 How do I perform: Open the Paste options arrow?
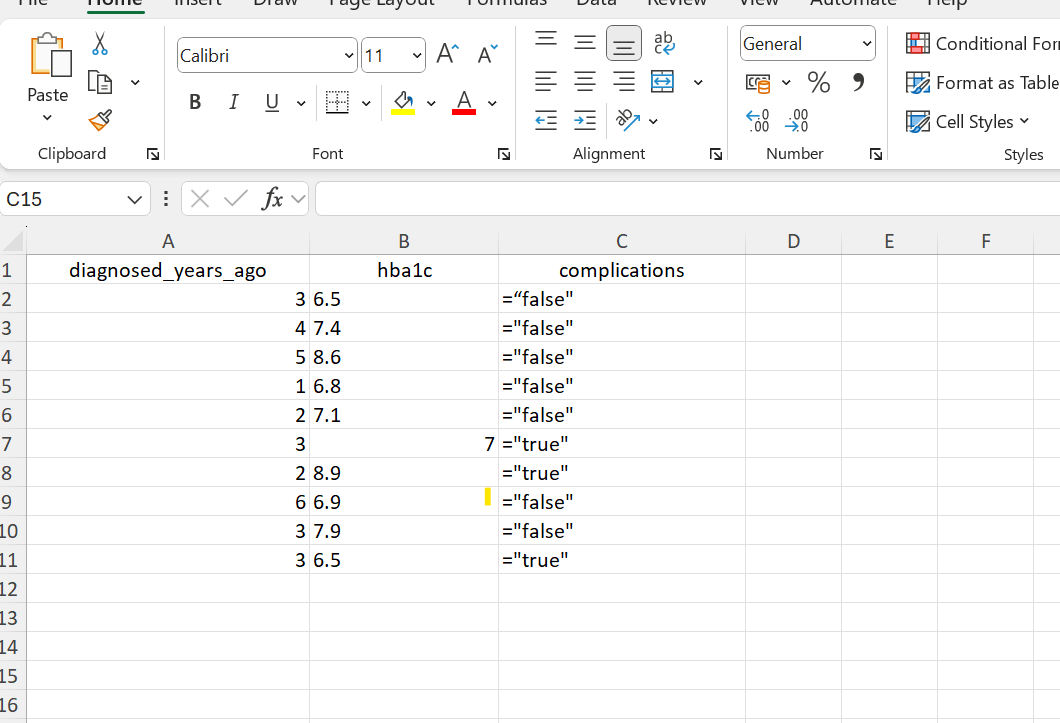47,118
